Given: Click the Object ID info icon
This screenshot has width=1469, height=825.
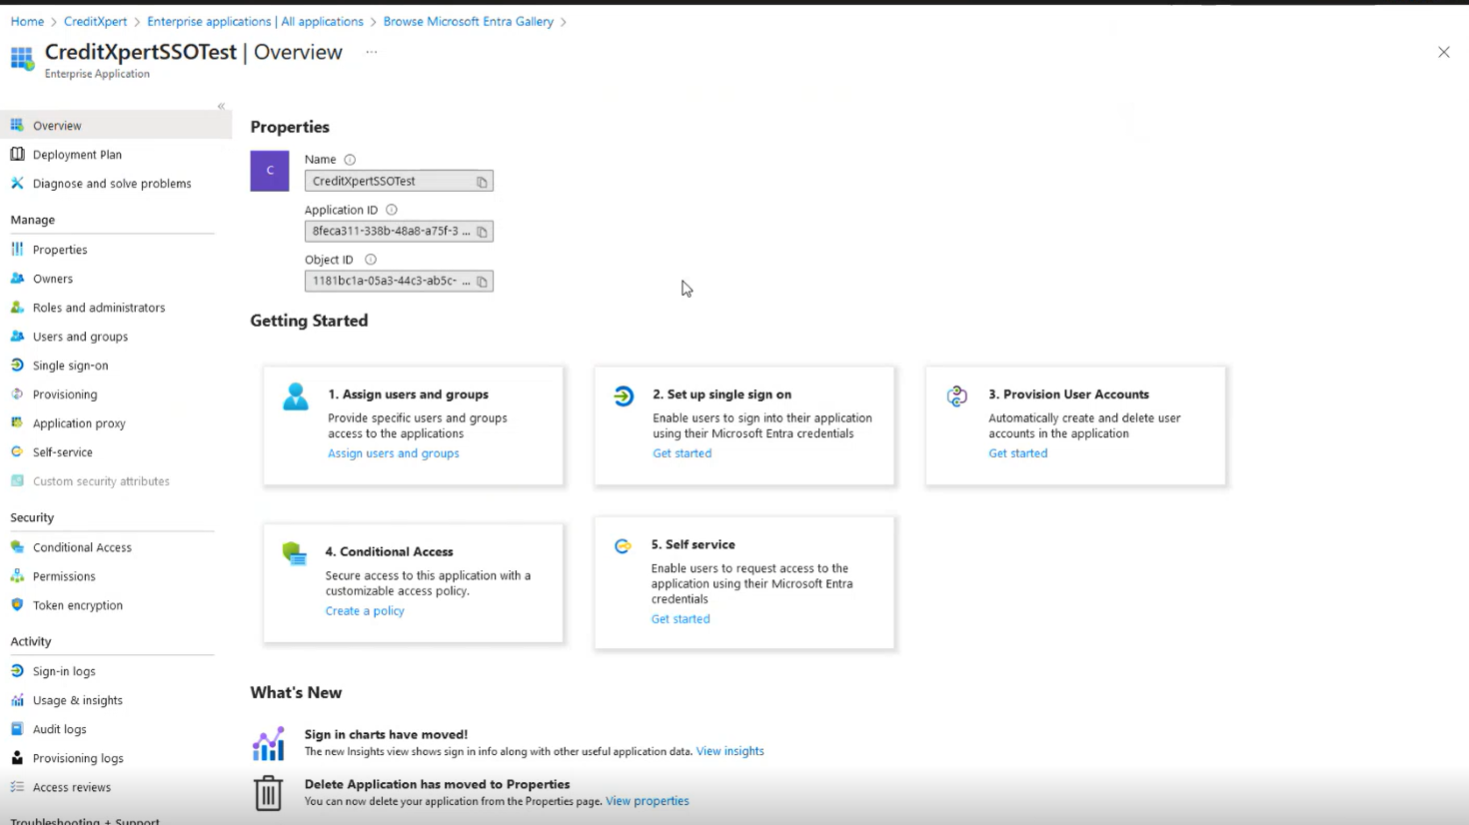Looking at the screenshot, I should [x=371, y=260].
